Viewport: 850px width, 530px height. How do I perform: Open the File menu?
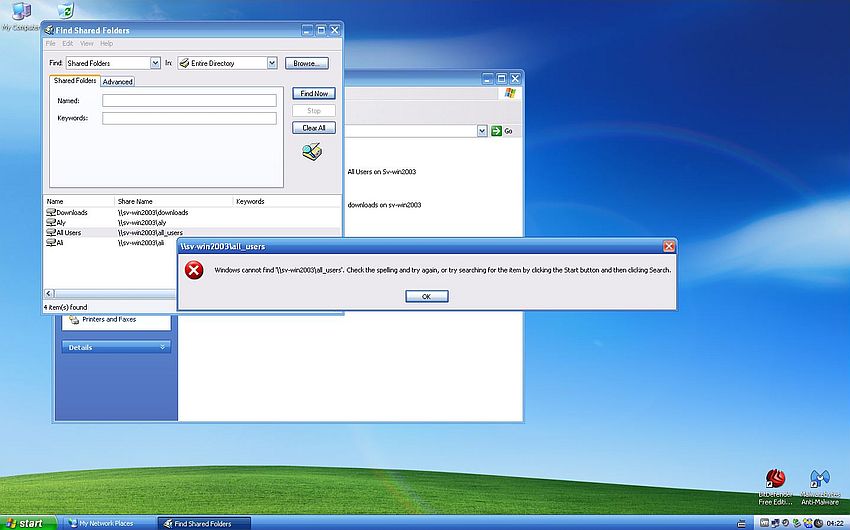[51, 44]
